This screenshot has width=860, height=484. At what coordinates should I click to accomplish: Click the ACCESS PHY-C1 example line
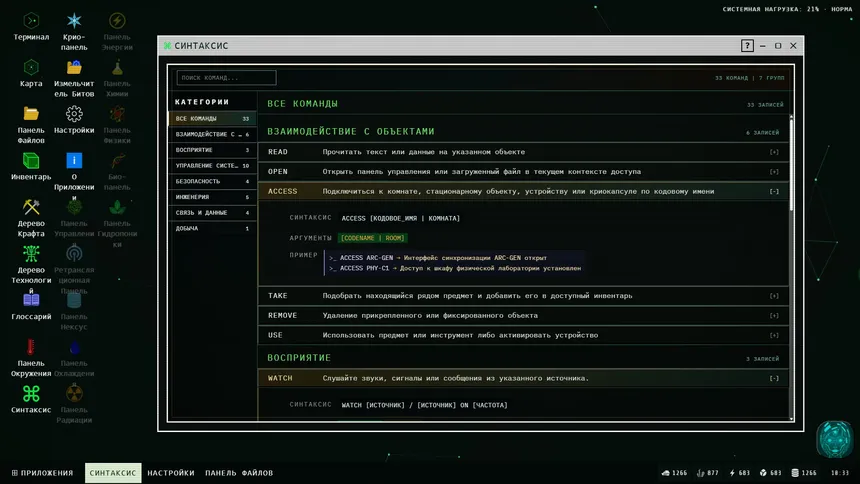click(455, 268)
